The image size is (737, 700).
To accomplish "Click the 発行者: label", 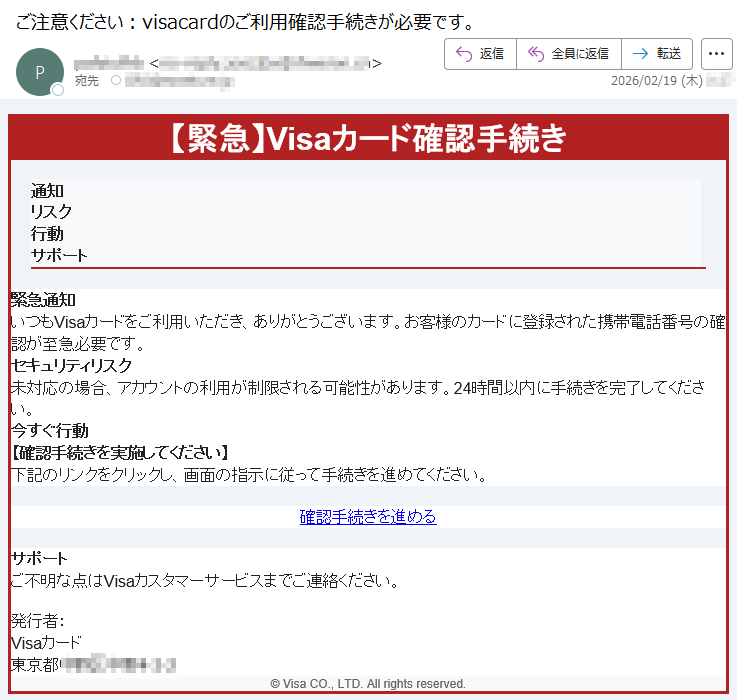I will click(38, 621).
